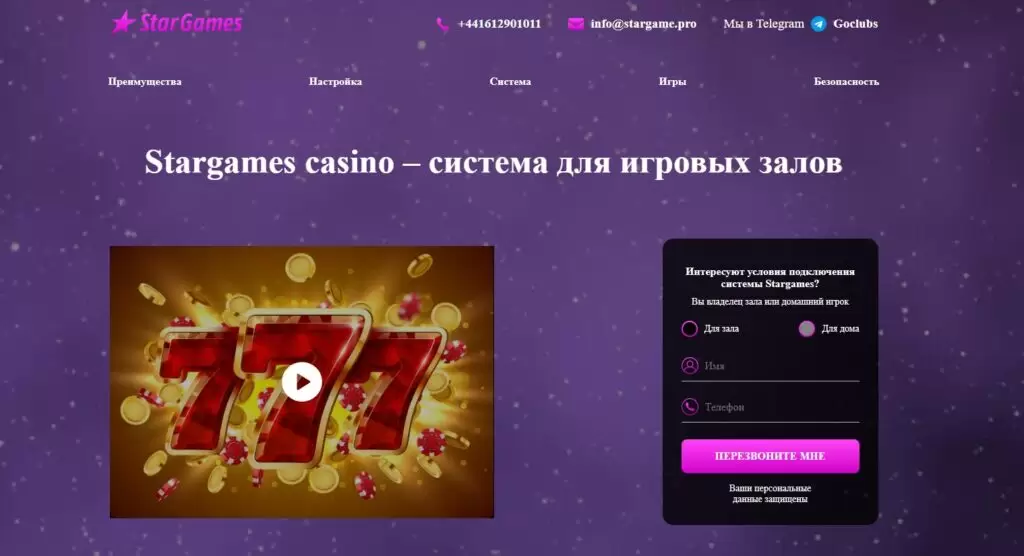1024x556 pixels.
Task: Click the user icon beside Имя
Action: pyautogui.click(x=690, y=365)
